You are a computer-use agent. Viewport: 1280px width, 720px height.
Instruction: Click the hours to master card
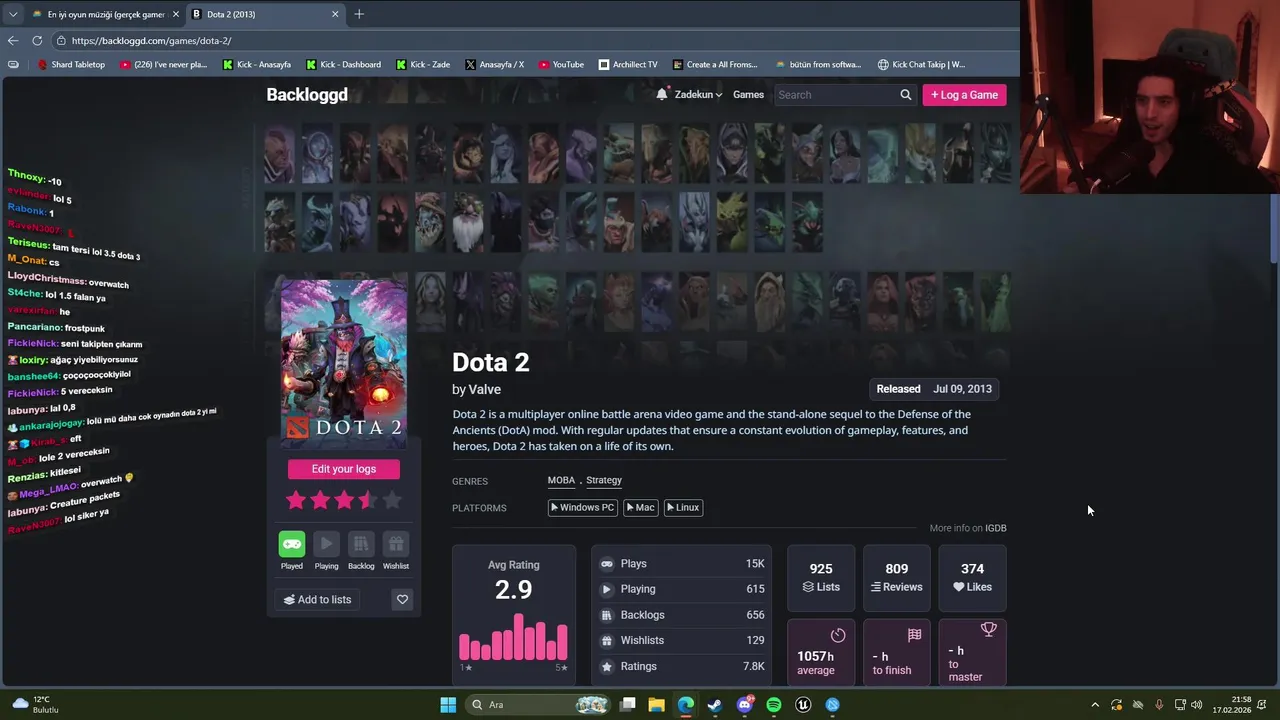[972, 652]
